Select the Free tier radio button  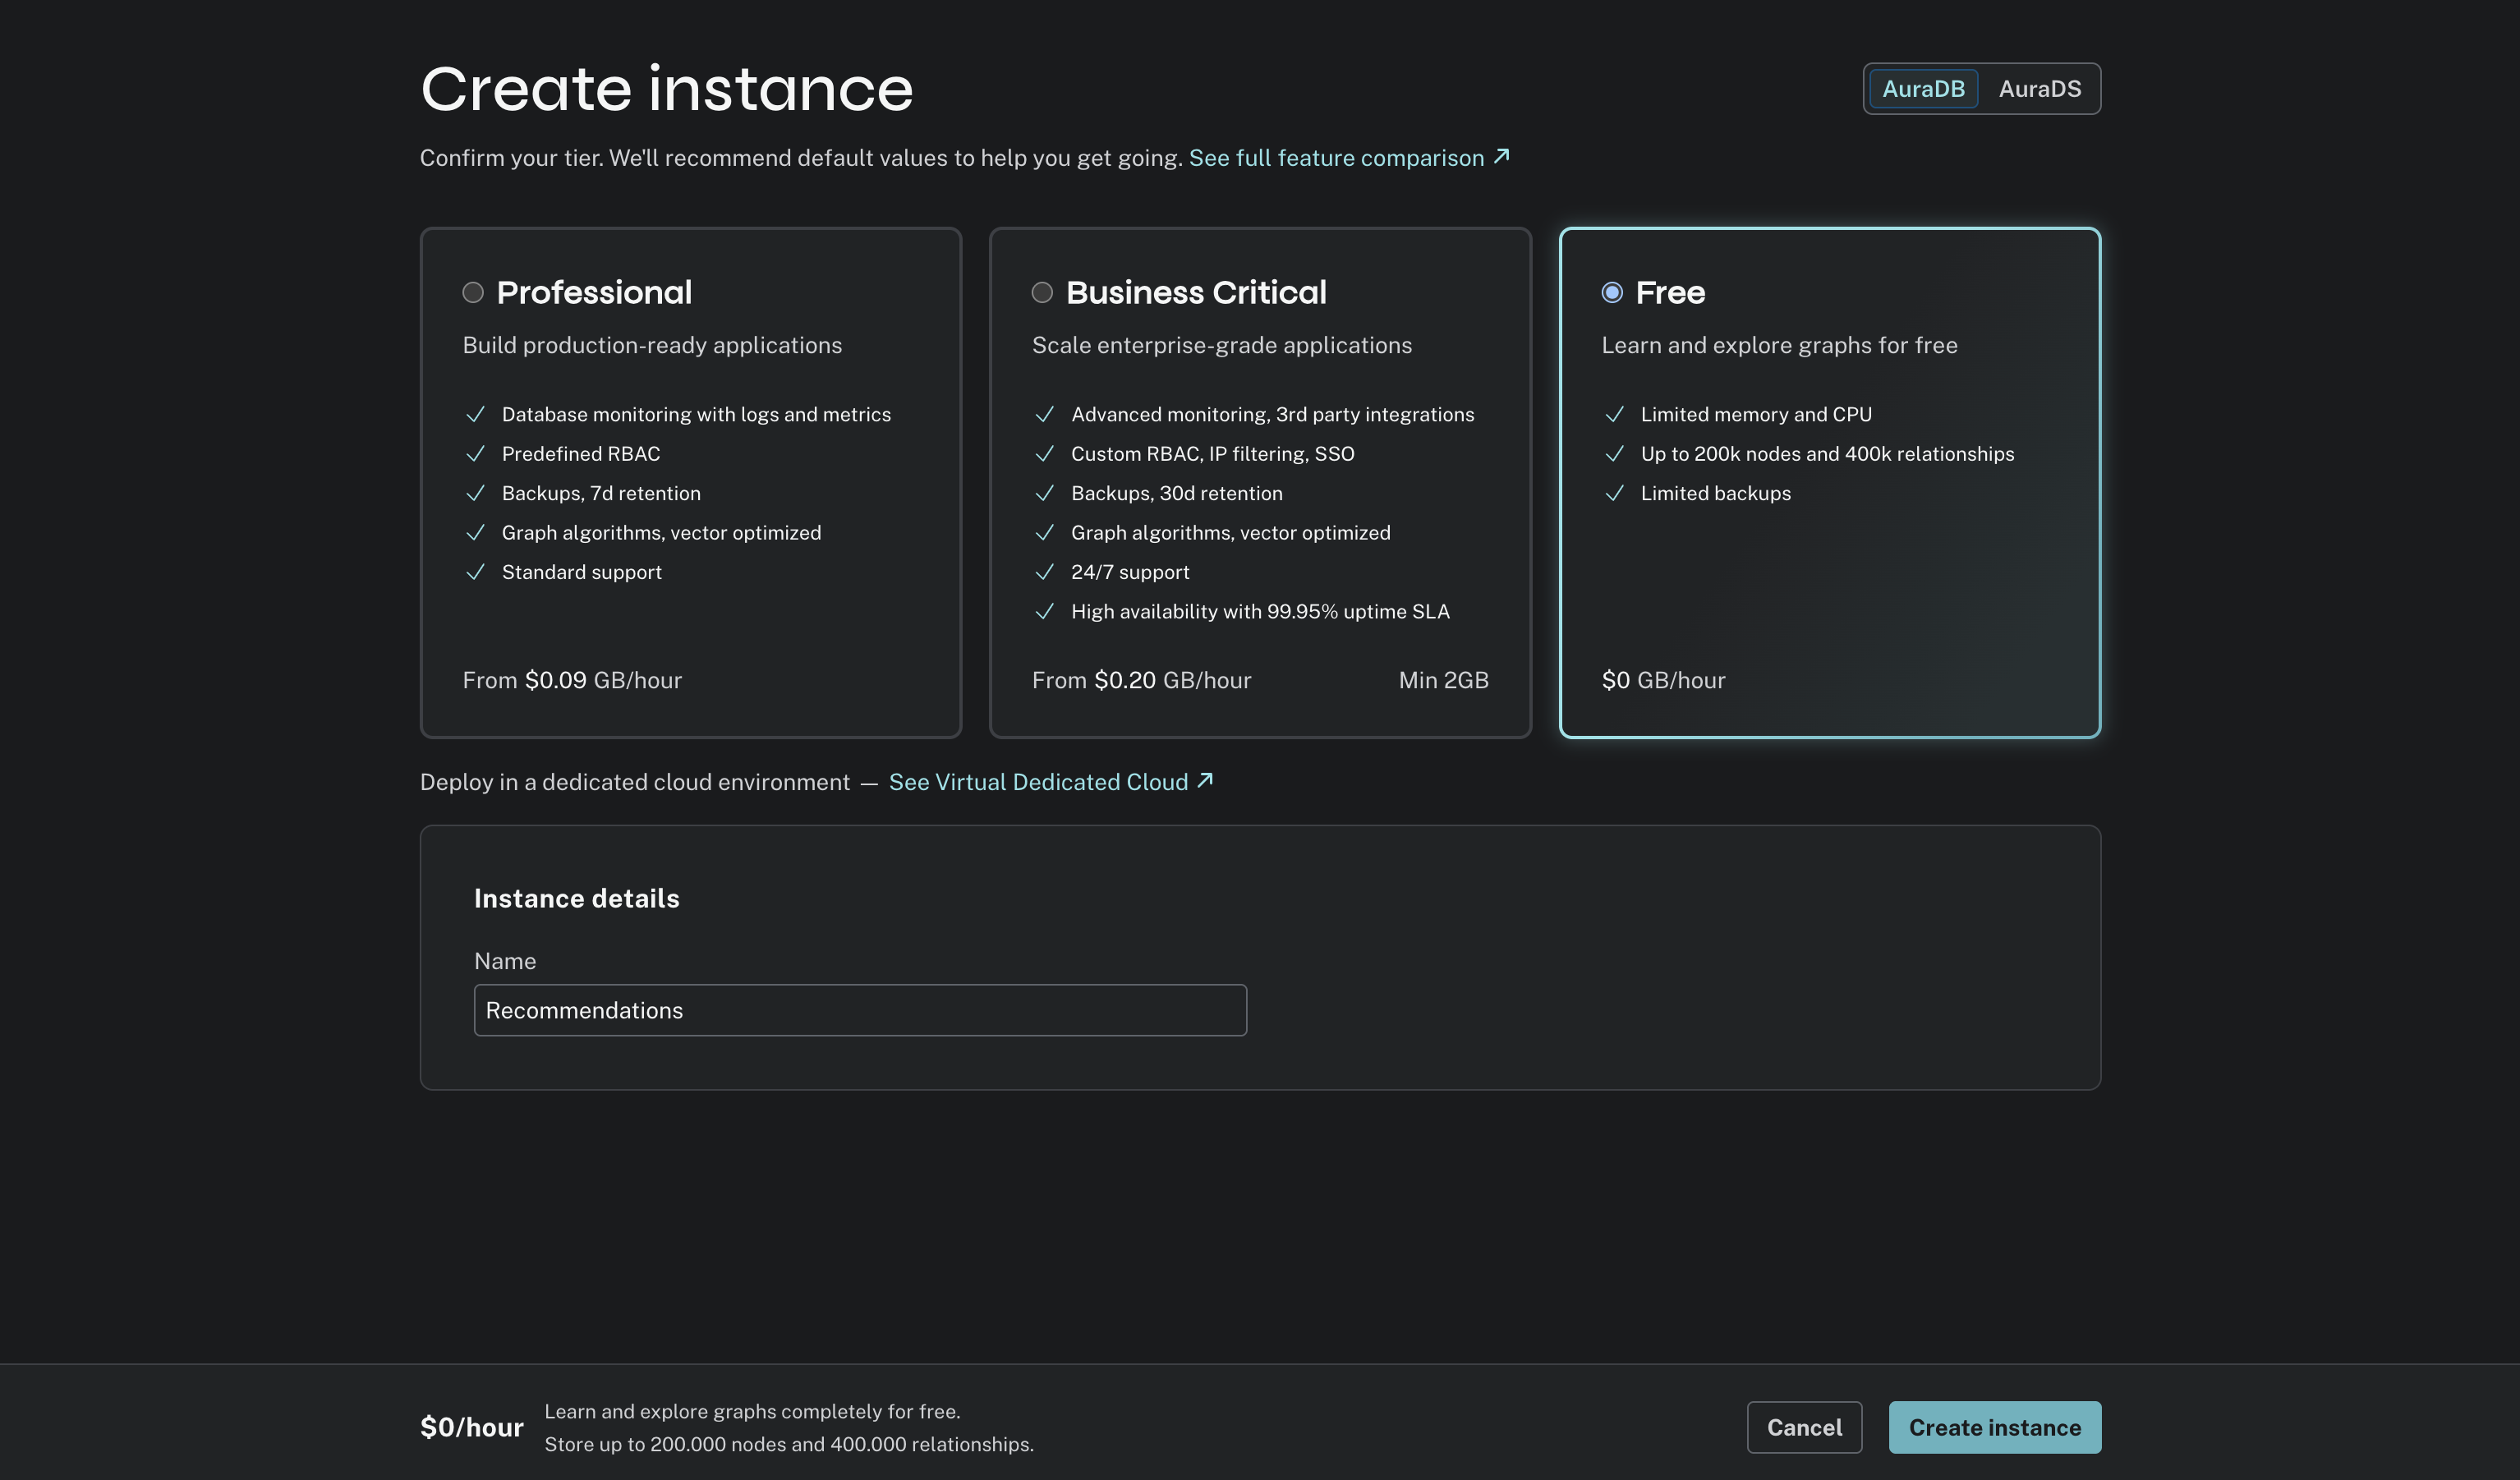(1612, 292)
